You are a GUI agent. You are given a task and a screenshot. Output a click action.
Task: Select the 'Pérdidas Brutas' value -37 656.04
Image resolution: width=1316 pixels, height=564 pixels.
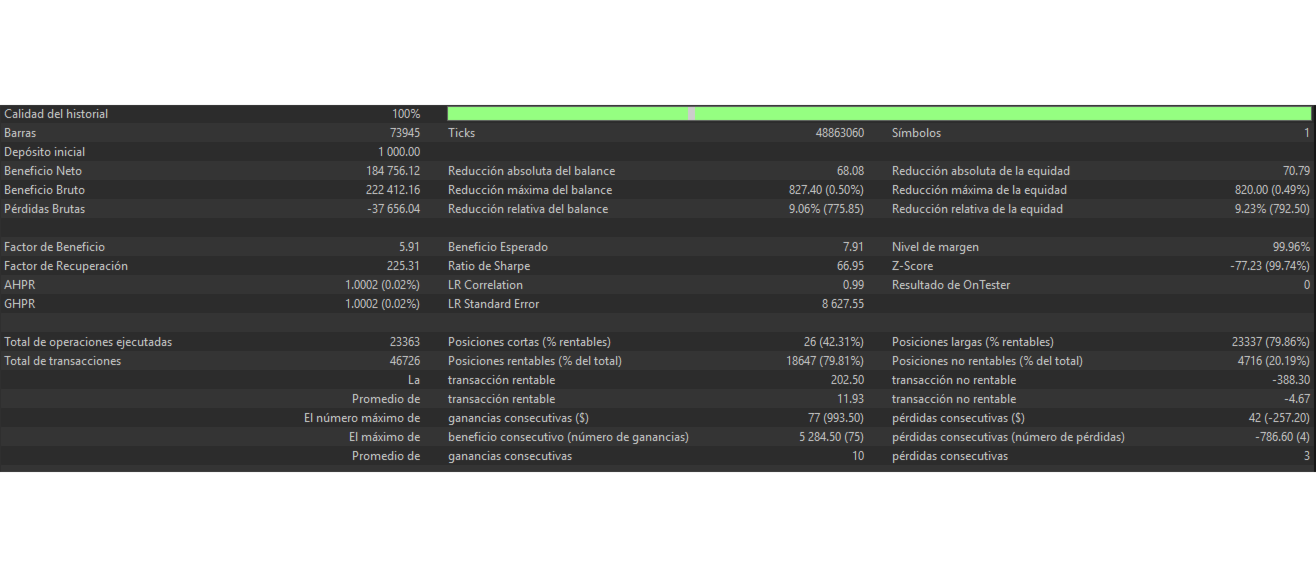tap(394, 209)
